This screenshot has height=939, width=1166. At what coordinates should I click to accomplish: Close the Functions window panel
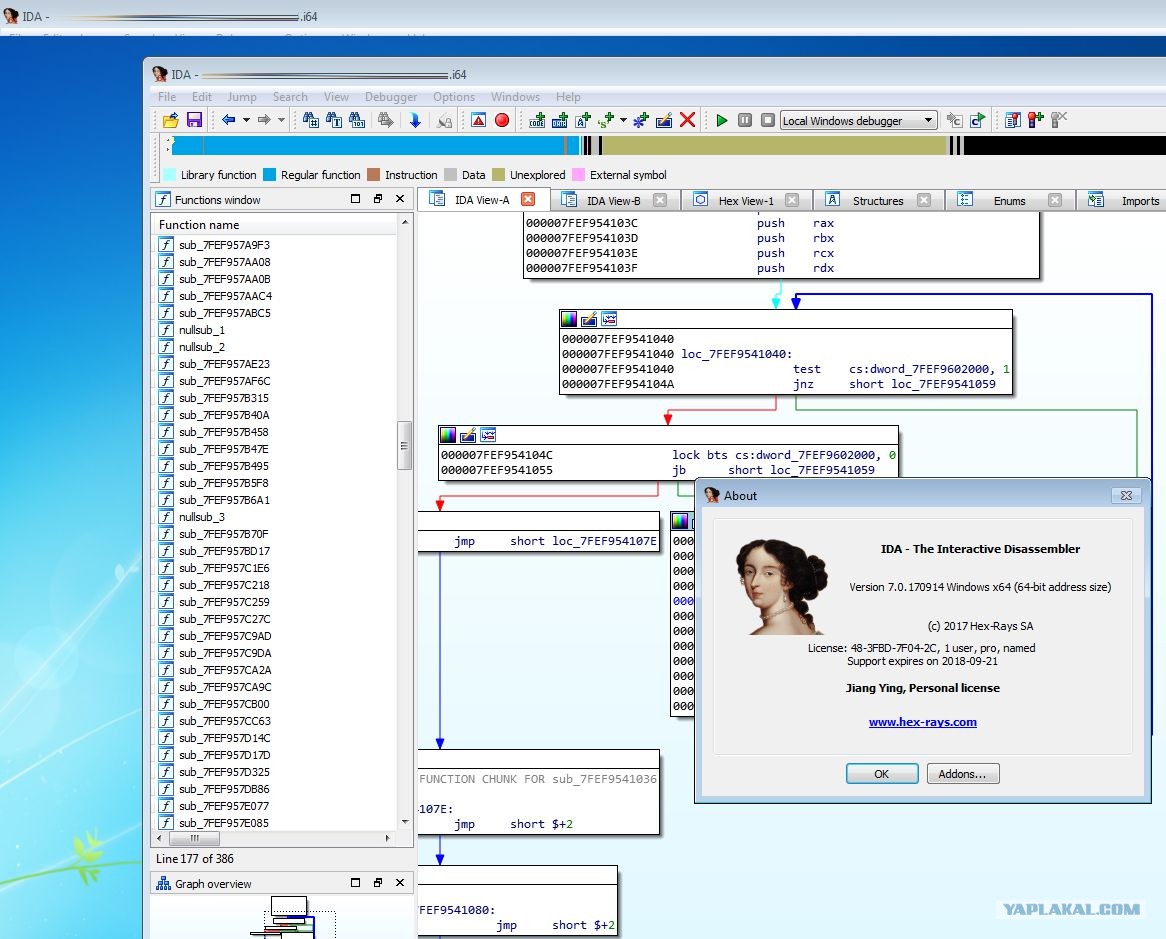tap(400, 199)
